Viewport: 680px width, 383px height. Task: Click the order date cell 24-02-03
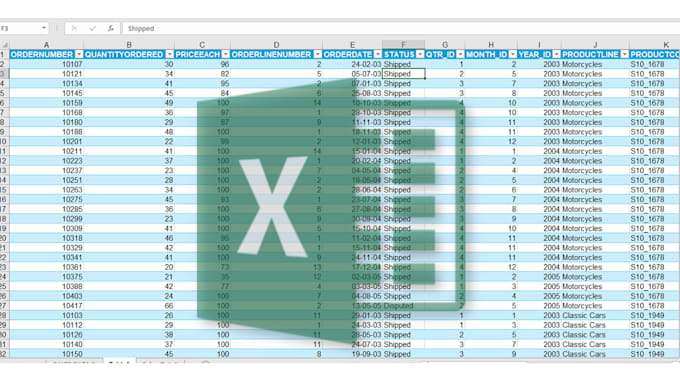pos(352,64)
